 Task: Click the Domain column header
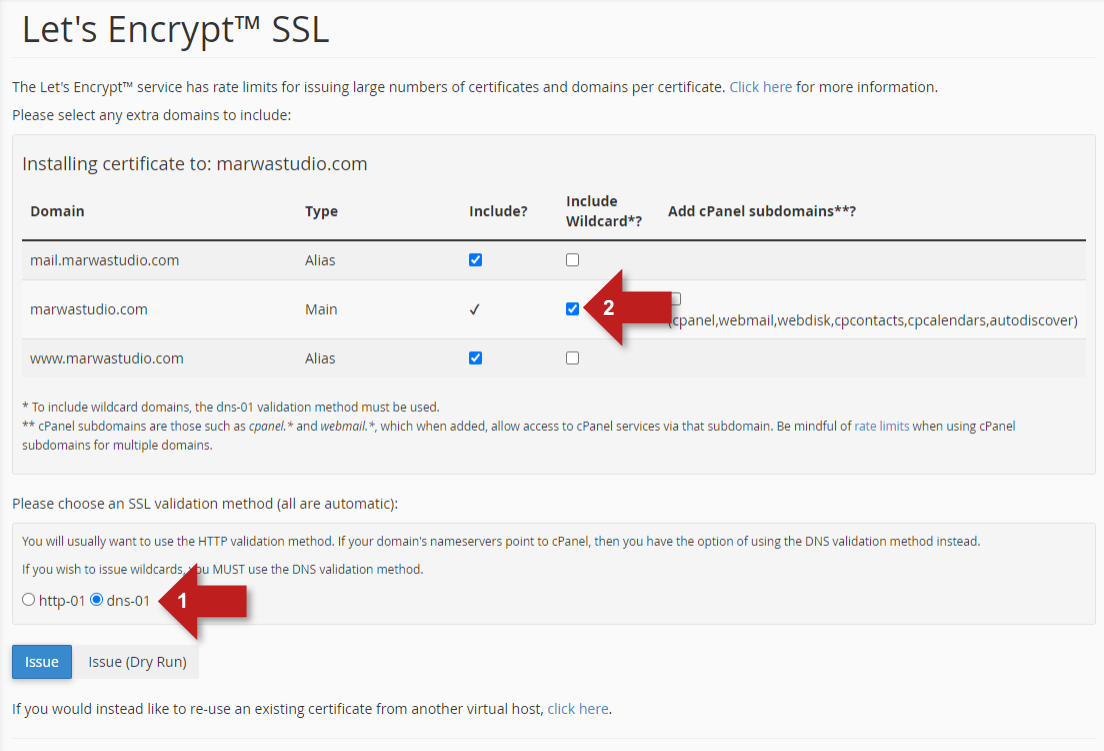57,211
